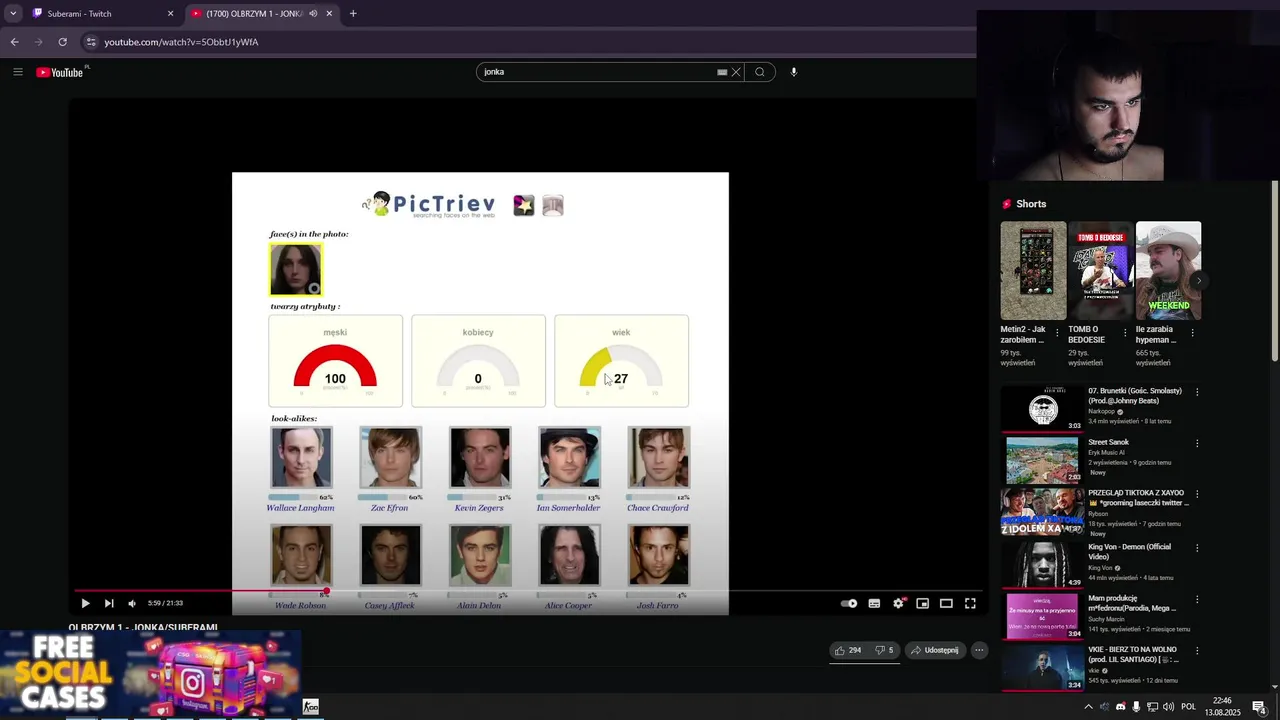Dislike the video (5)
1280x720 pixels.
click(x=883, y=650)
